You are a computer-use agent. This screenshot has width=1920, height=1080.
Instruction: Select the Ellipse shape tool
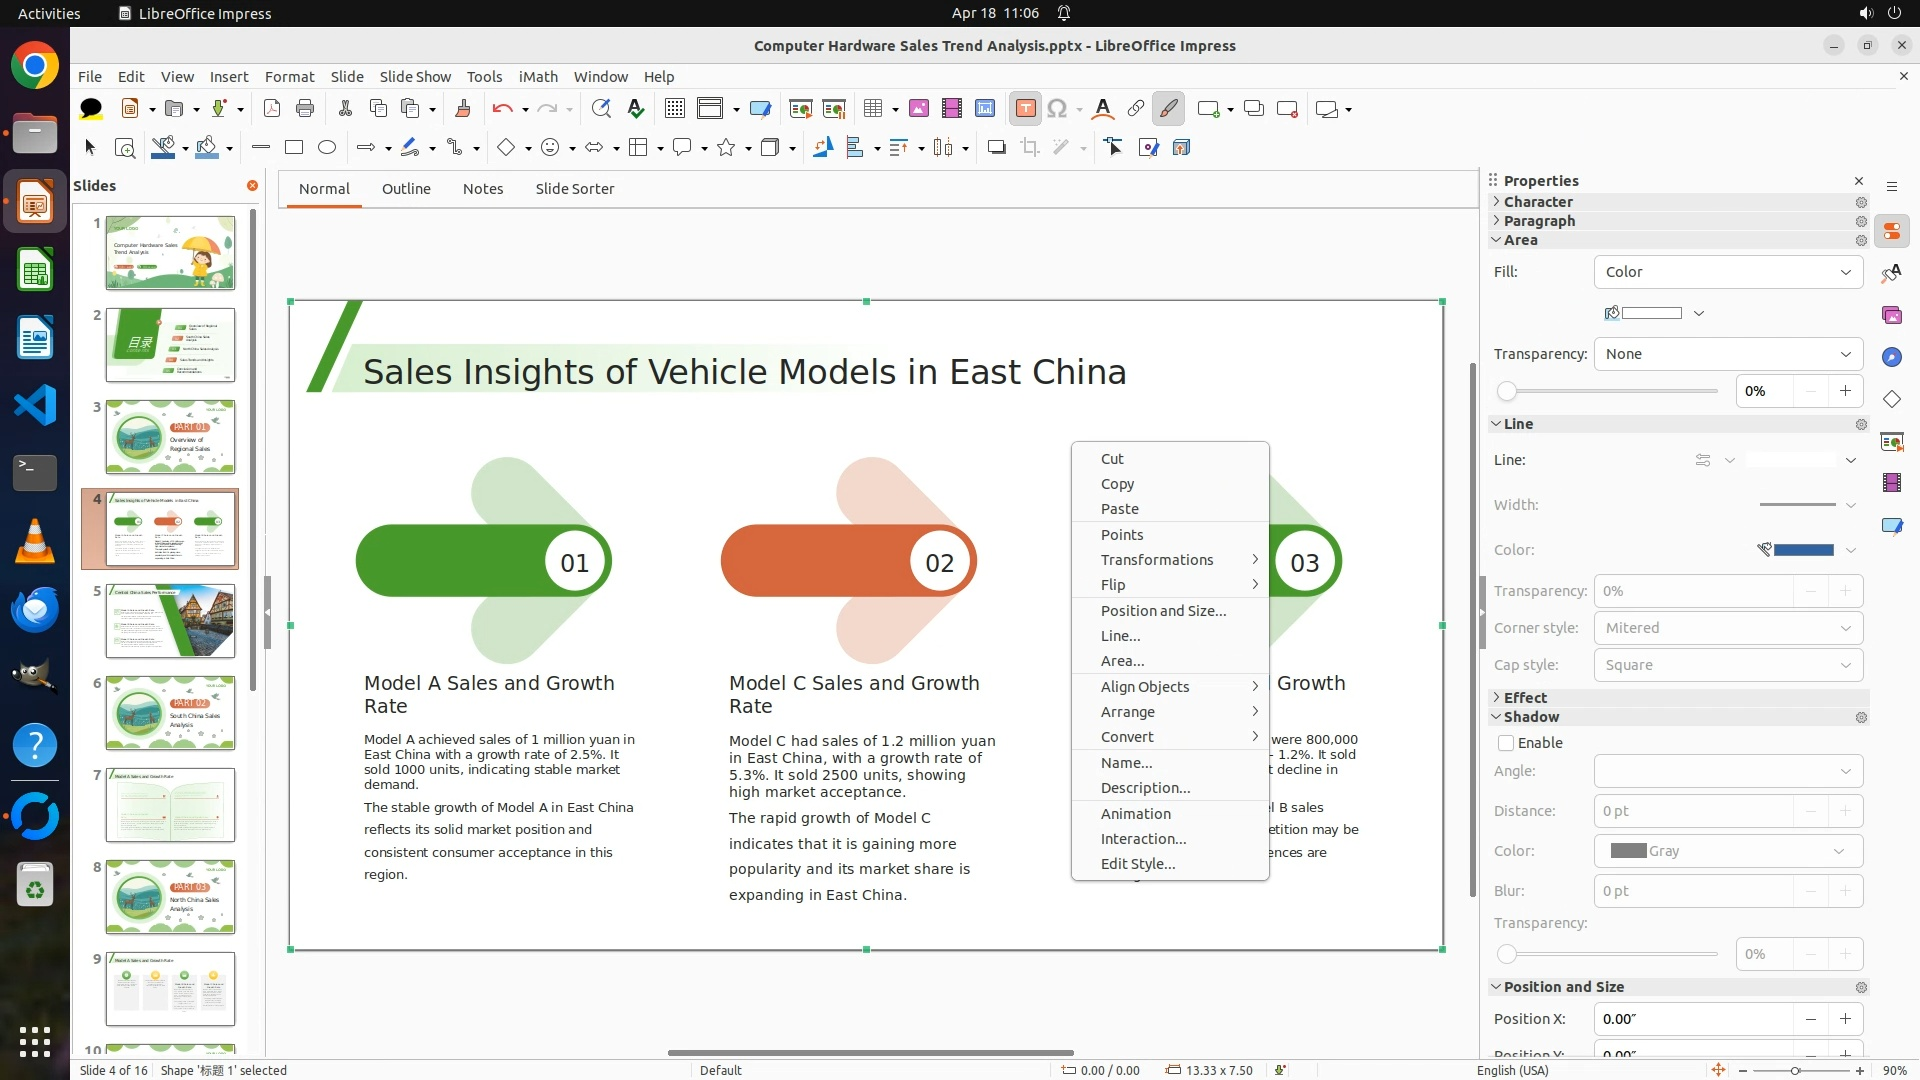[327, 148]
